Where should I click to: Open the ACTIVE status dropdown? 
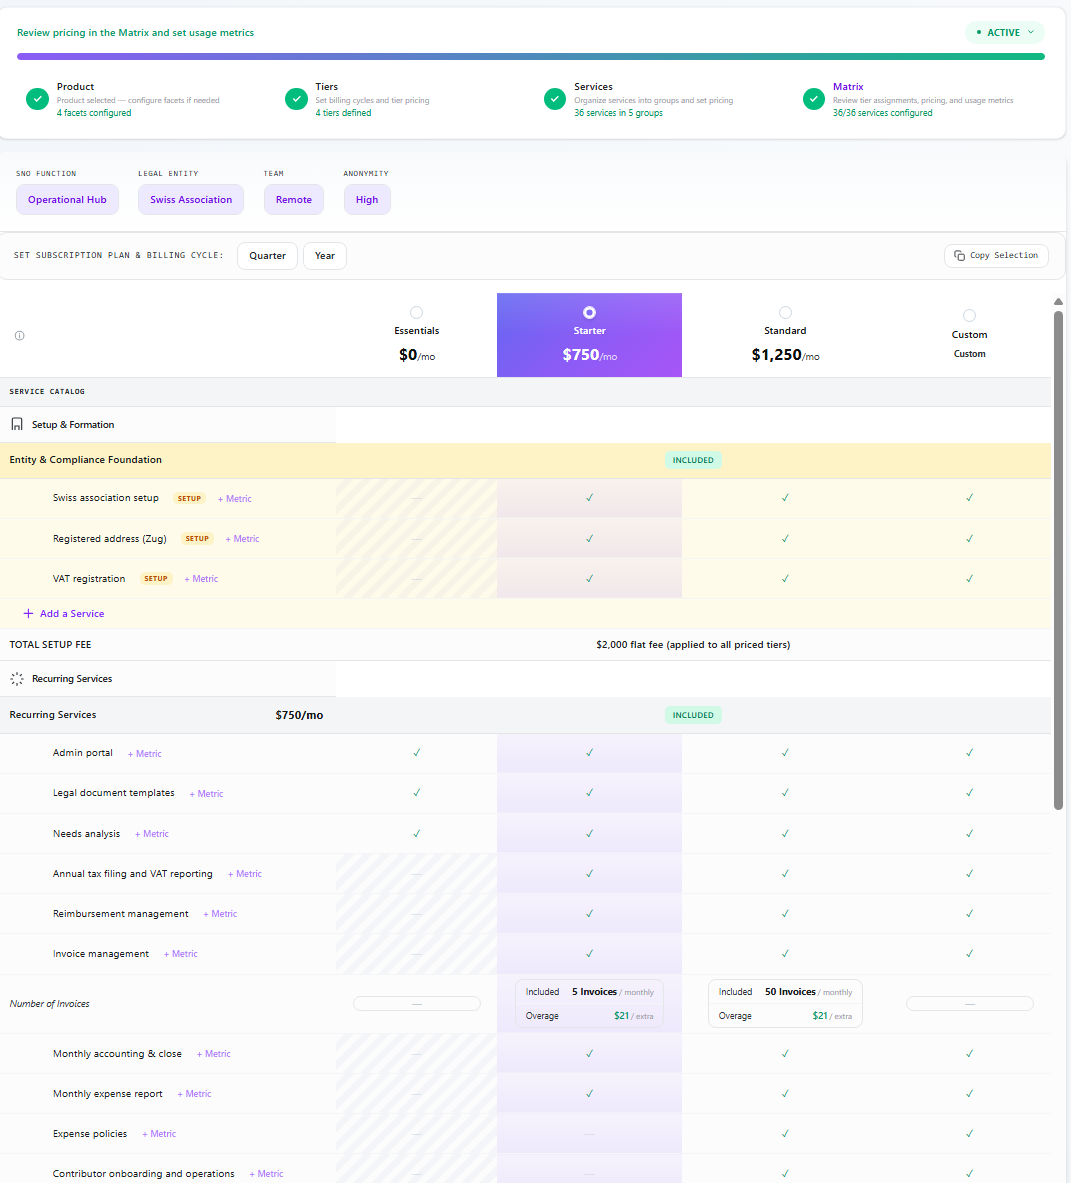pos(1005,32)
